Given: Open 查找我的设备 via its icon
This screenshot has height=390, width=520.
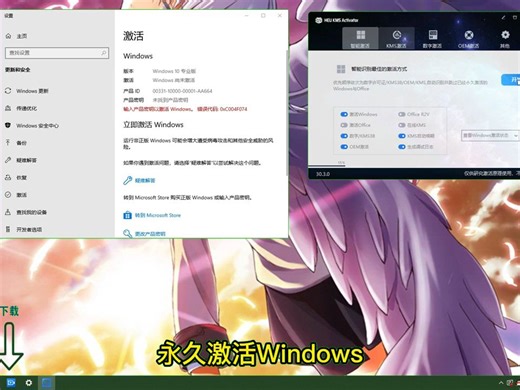Looking at the screenshot, I should tap(8, 212).
